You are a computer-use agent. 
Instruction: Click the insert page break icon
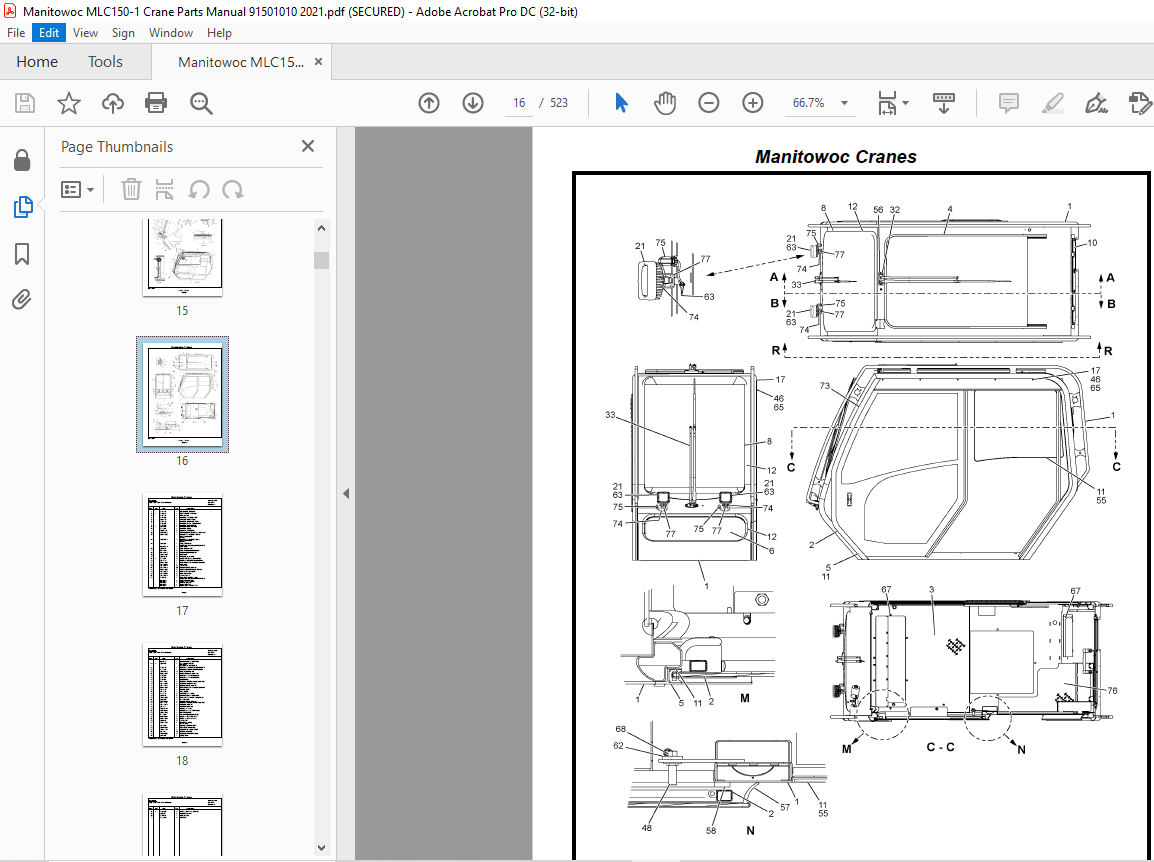(164, 189)
